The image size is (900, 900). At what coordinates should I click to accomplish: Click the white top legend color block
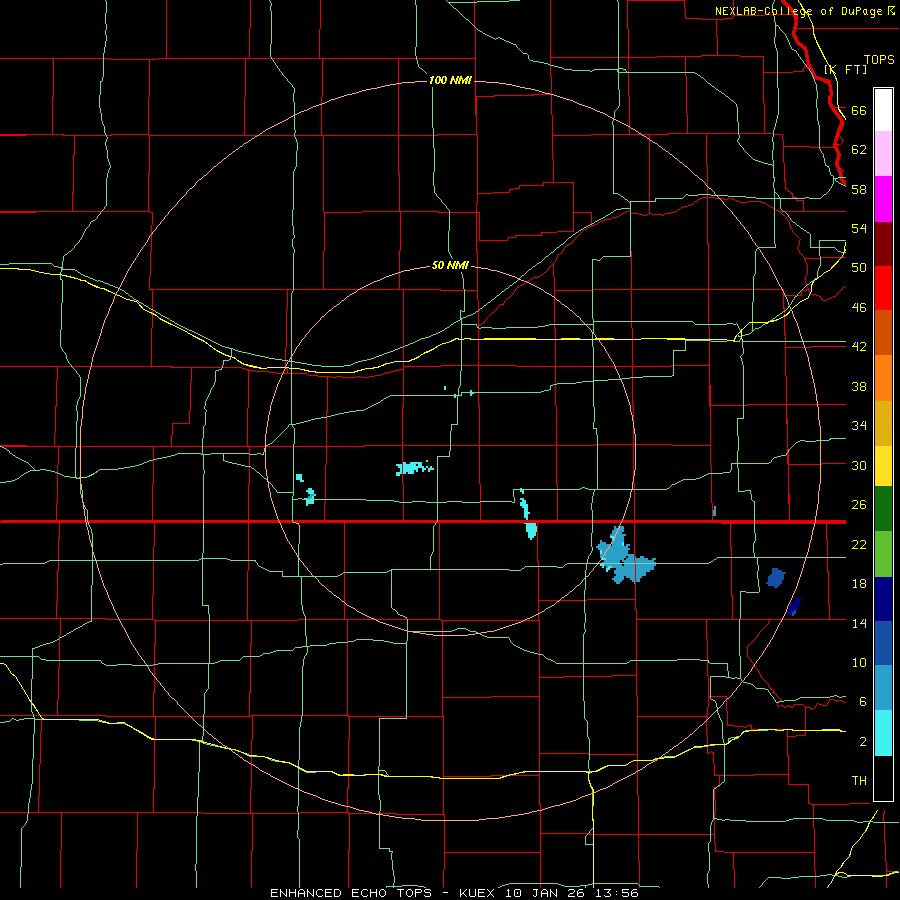883,110
